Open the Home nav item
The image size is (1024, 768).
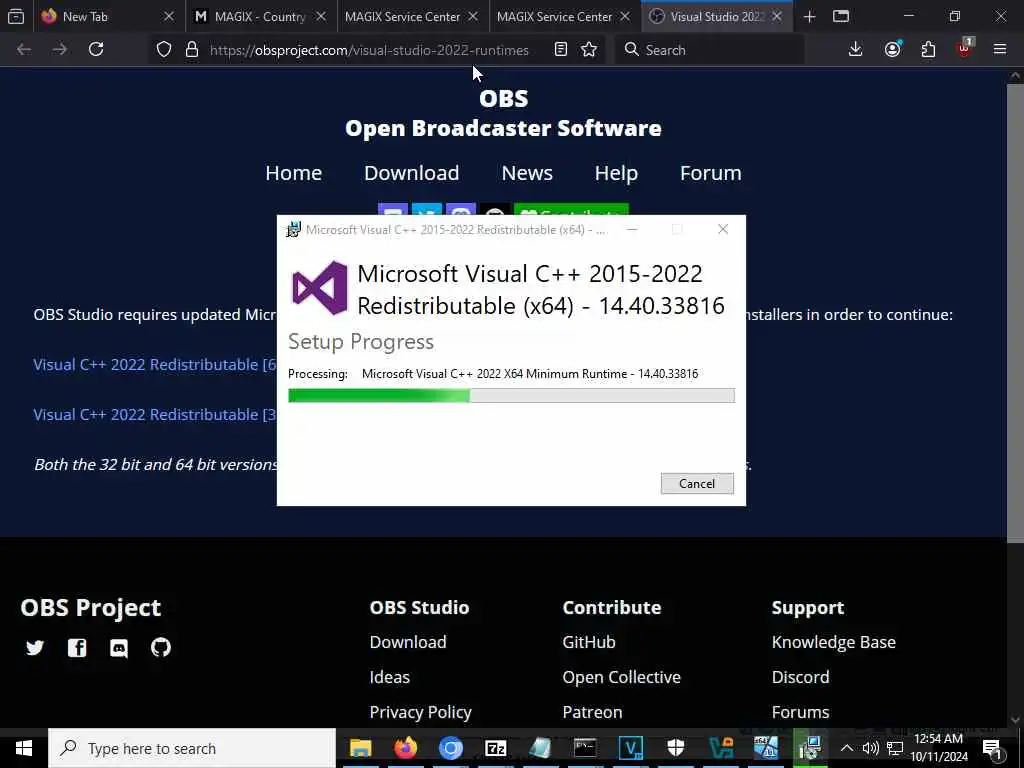pos(294,173)
